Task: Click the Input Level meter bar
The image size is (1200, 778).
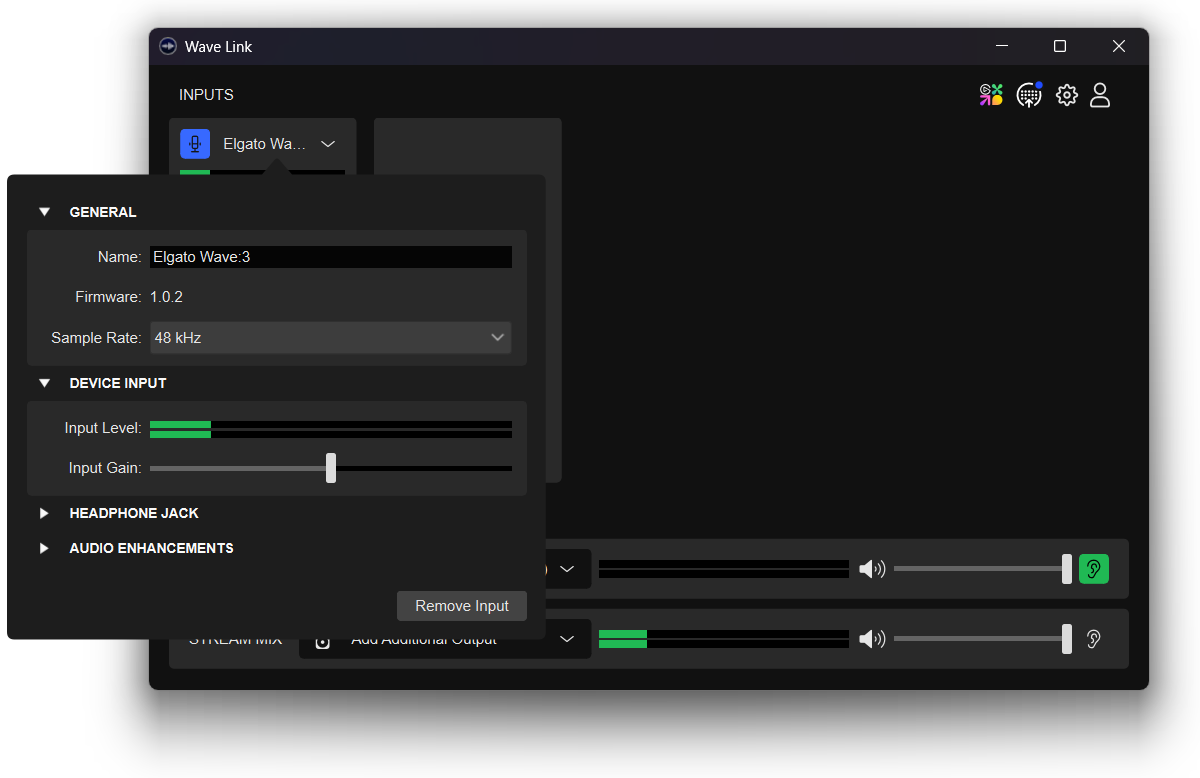Action: click(331, 429)
